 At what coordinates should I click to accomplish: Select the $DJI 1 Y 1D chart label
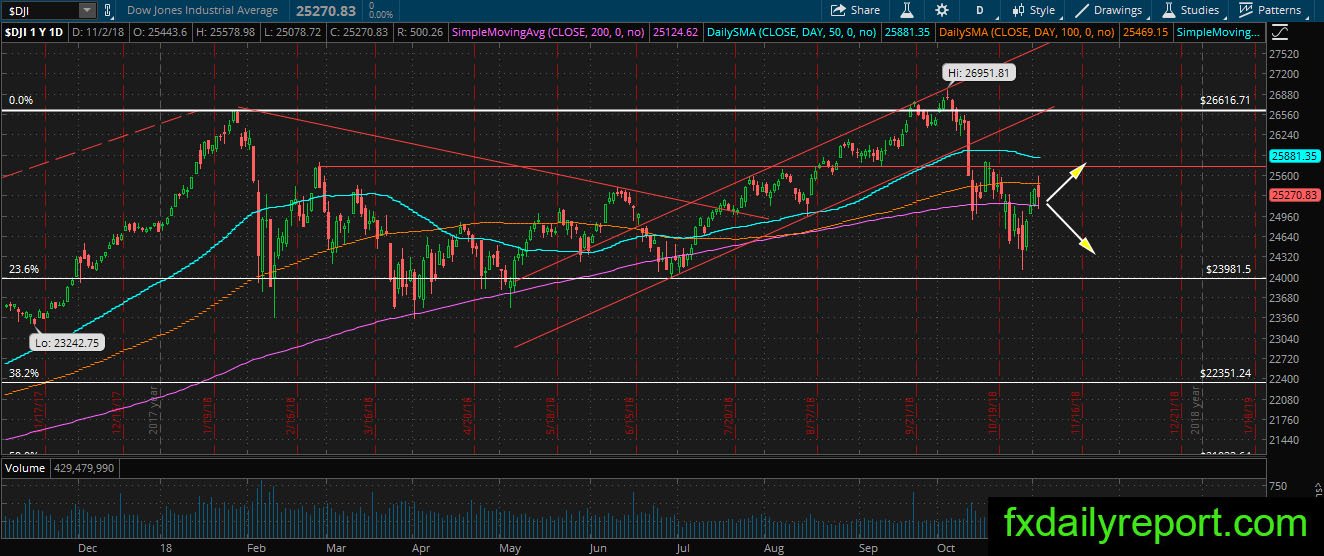36,33
